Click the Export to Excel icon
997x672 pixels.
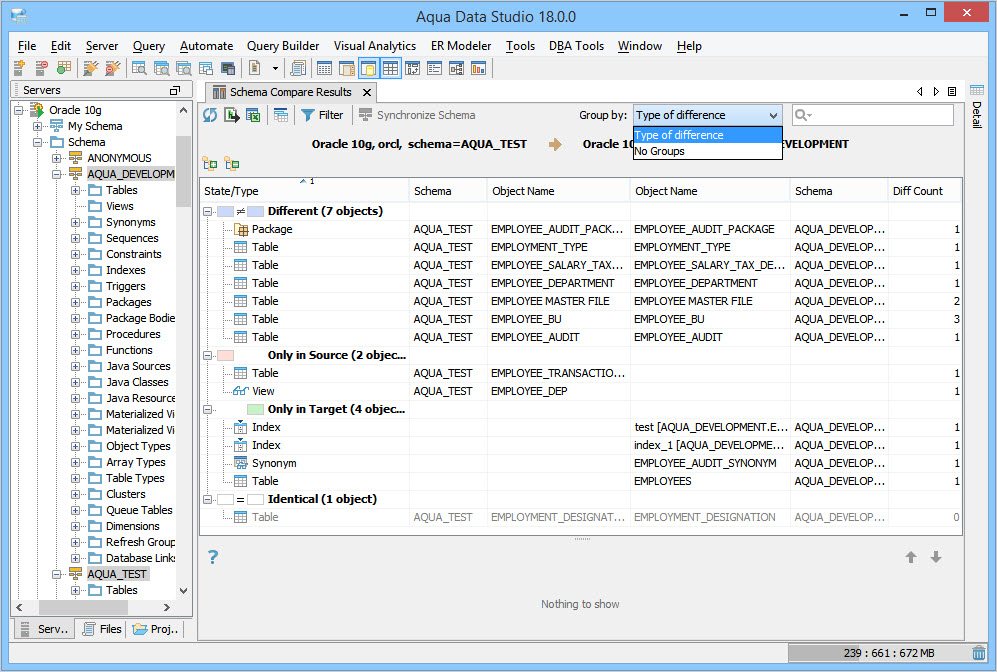[253, 115]
